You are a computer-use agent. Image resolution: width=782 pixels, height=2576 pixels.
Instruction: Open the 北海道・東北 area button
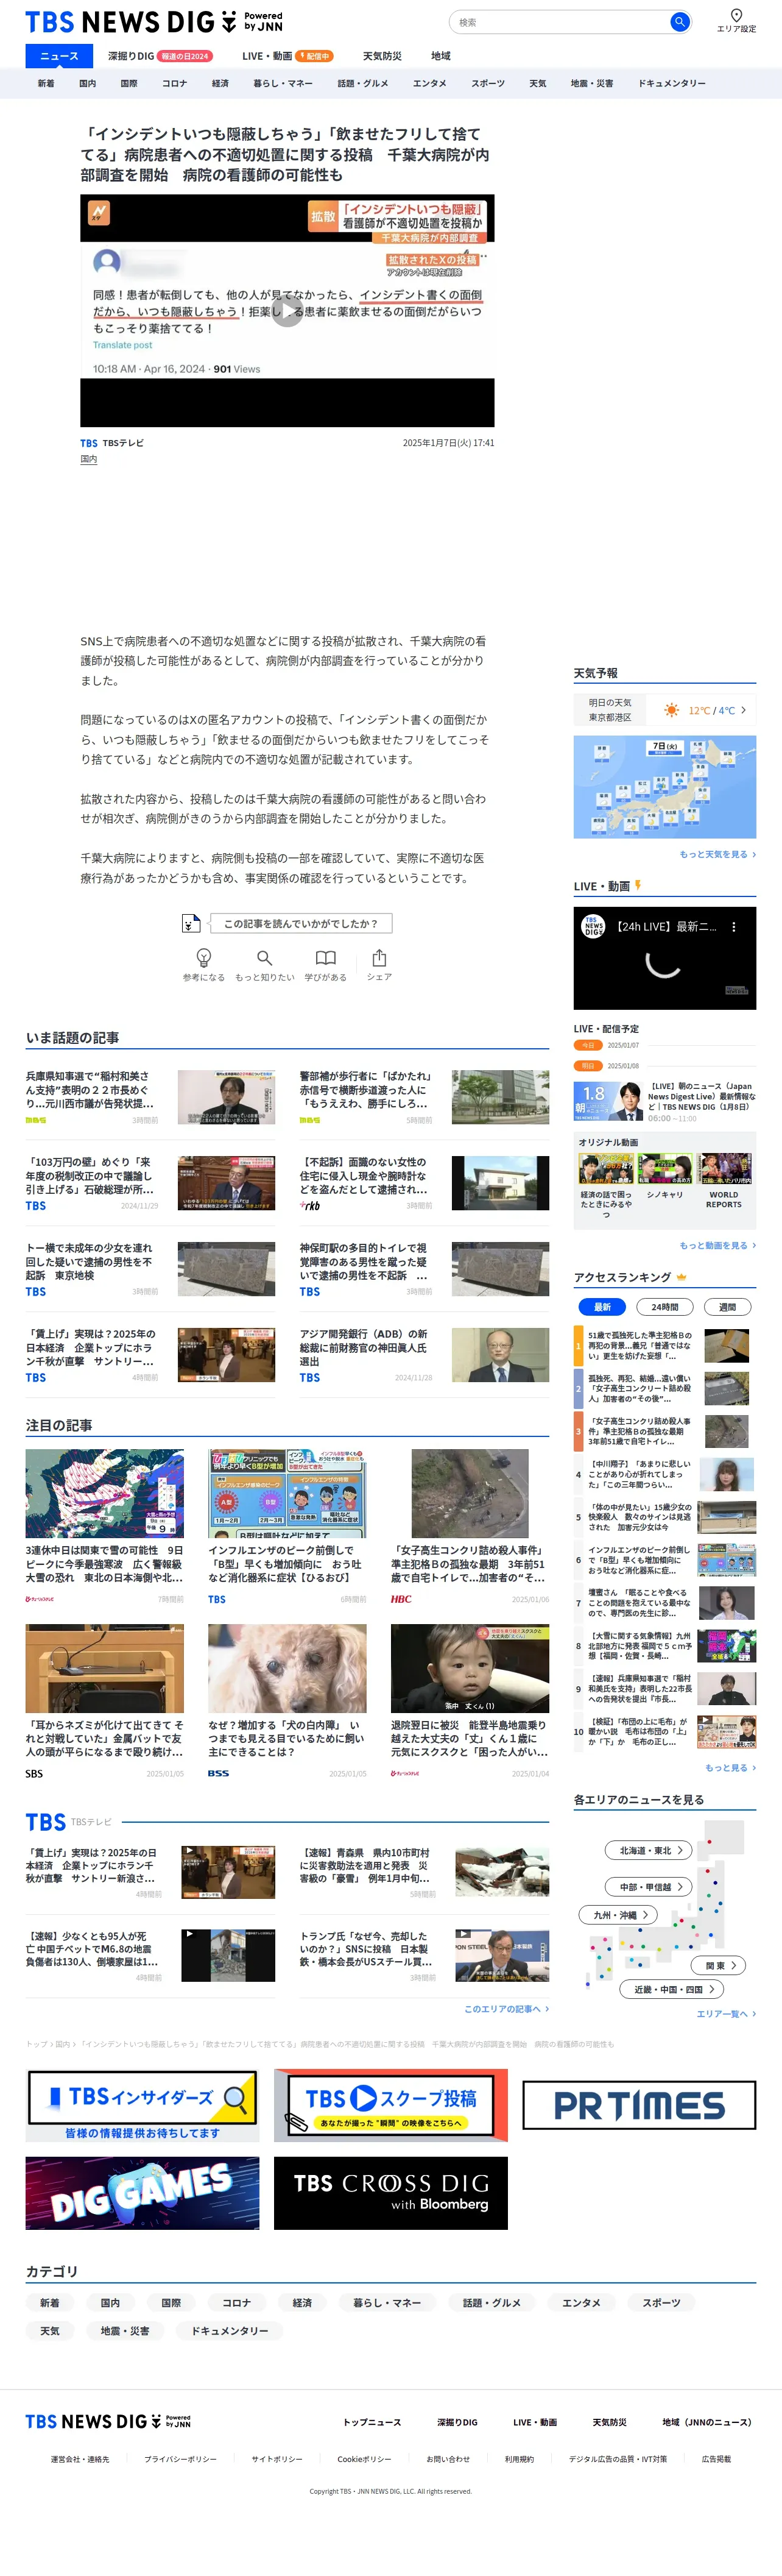(648, 1850)
